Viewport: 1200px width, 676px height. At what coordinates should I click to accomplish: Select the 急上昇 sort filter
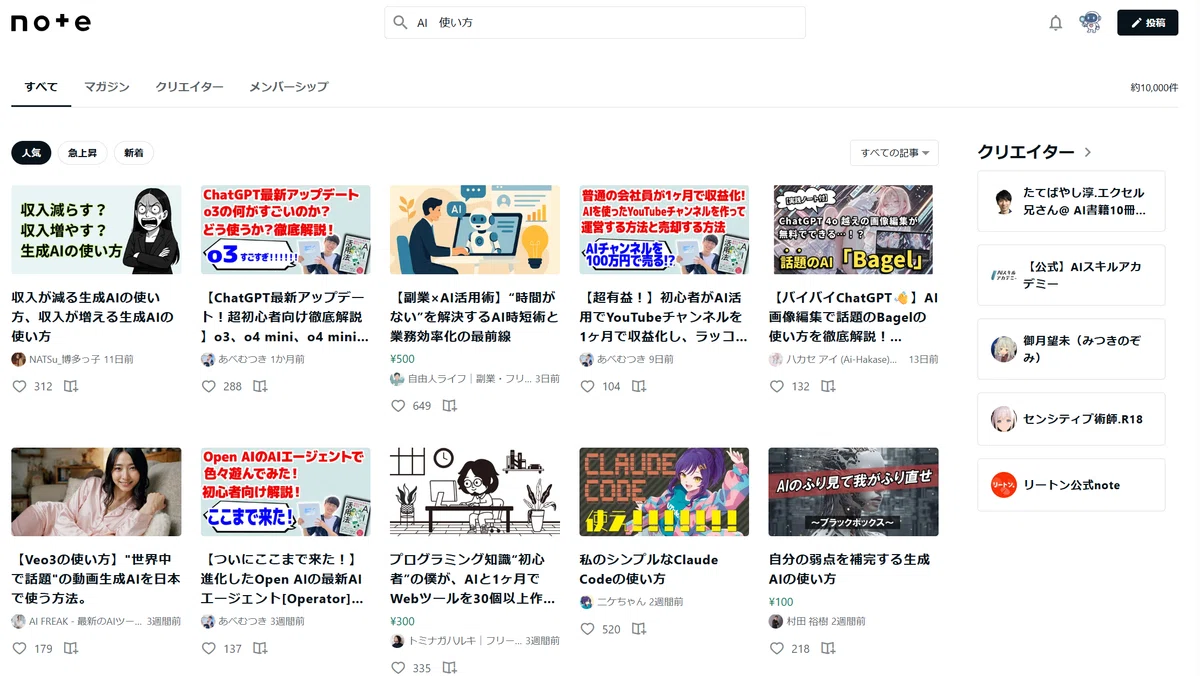coord(82,153)
